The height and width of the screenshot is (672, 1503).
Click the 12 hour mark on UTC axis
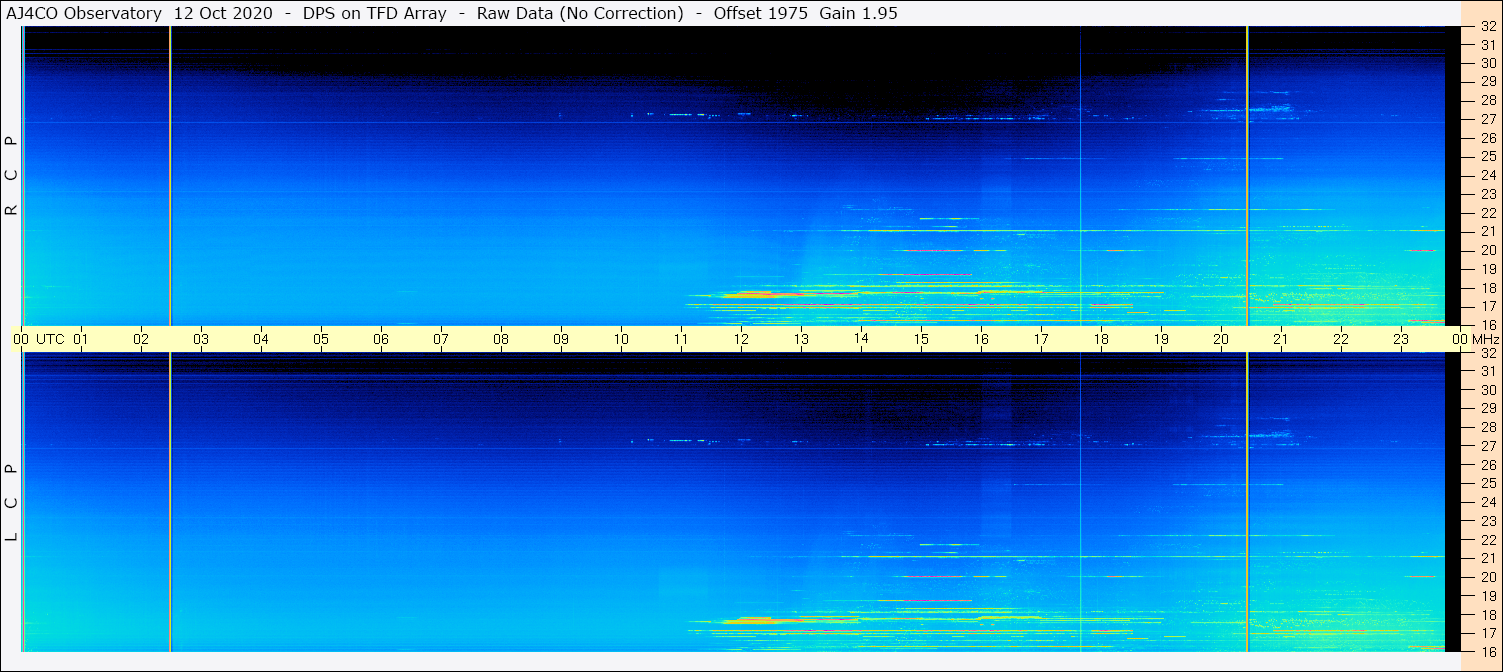coord(741,339)
